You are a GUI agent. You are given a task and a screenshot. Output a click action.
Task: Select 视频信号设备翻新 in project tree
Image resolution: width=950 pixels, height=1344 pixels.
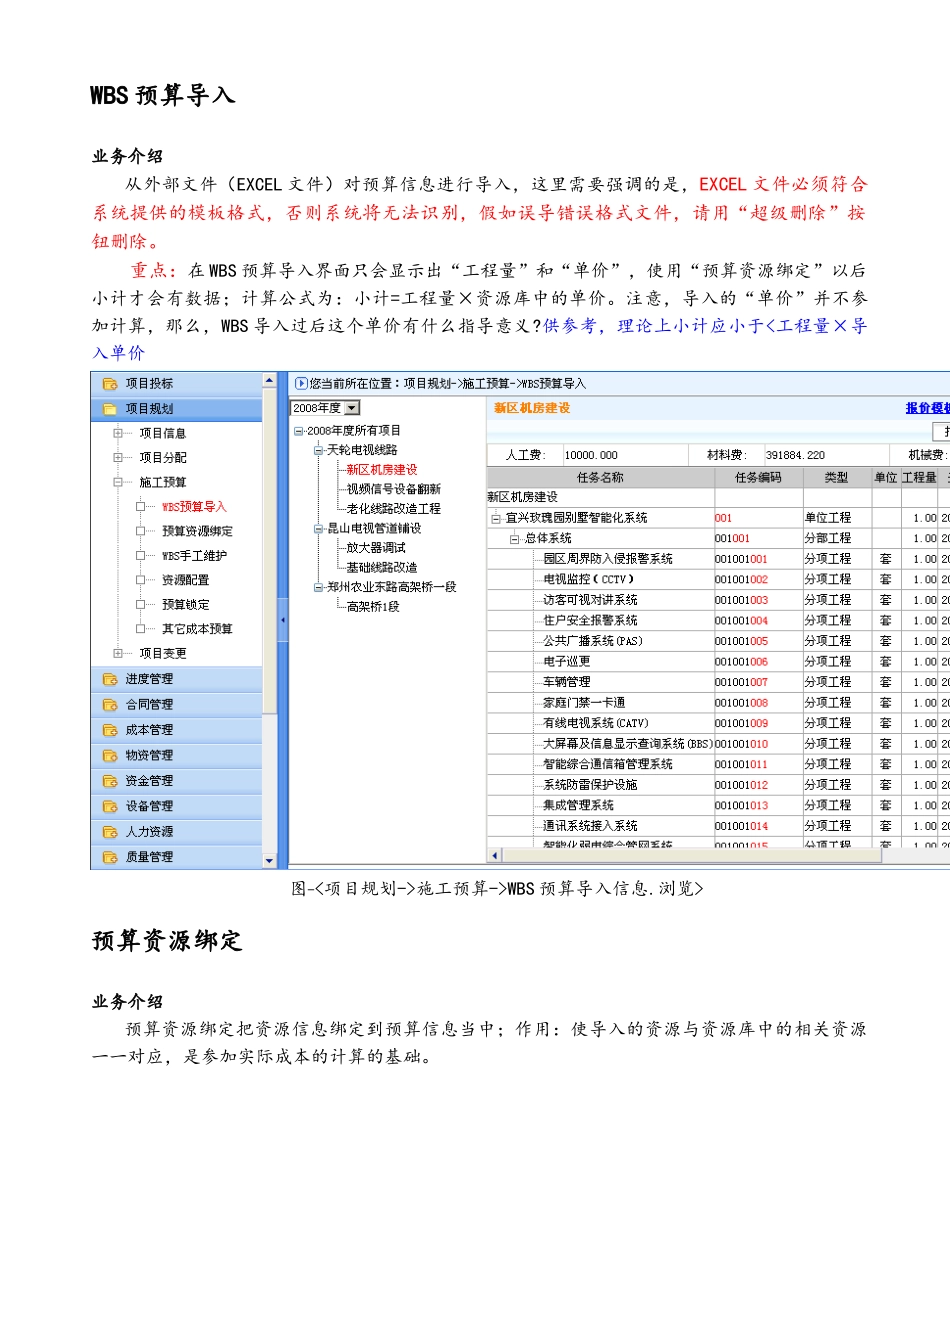(393, 489)
